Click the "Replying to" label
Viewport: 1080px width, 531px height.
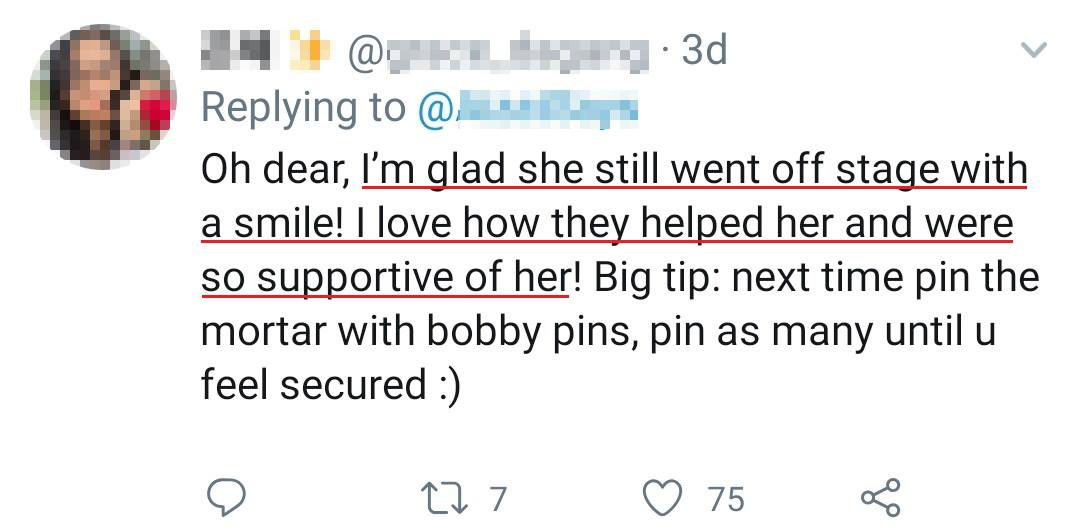(304, 108)
